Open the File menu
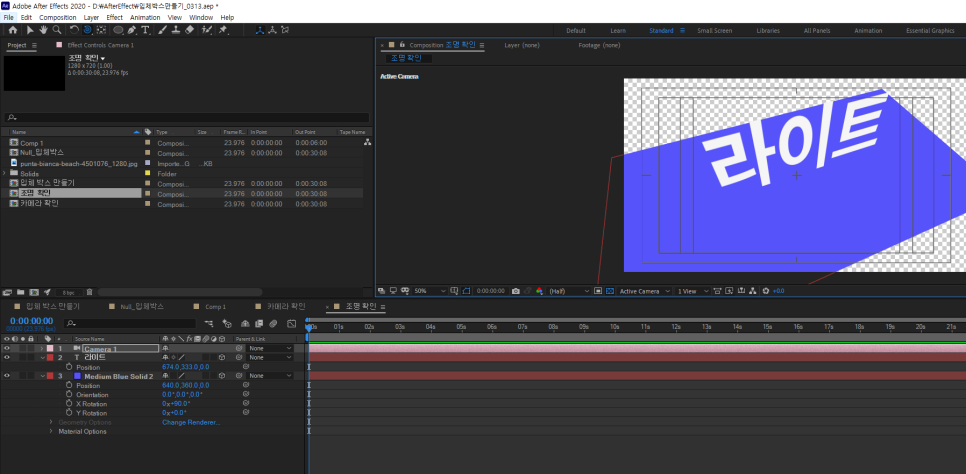Image resolution: width=966 pixels, height=474 pixels. (9, 17)
